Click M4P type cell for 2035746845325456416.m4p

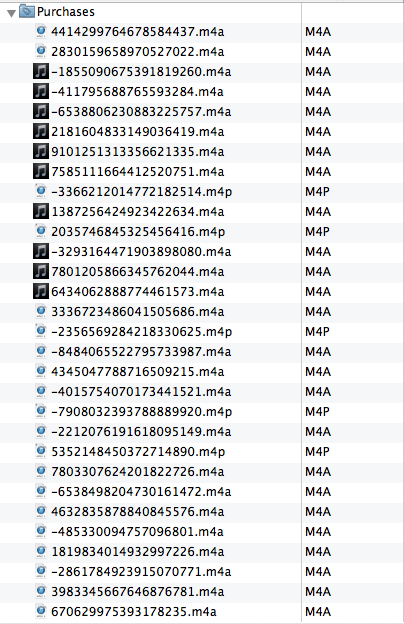pyautogui.click(x=317, y=232)
